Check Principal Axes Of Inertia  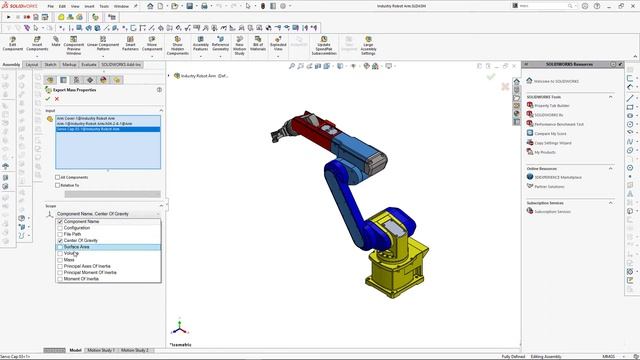pyautogui.click(x=60, y=266)
